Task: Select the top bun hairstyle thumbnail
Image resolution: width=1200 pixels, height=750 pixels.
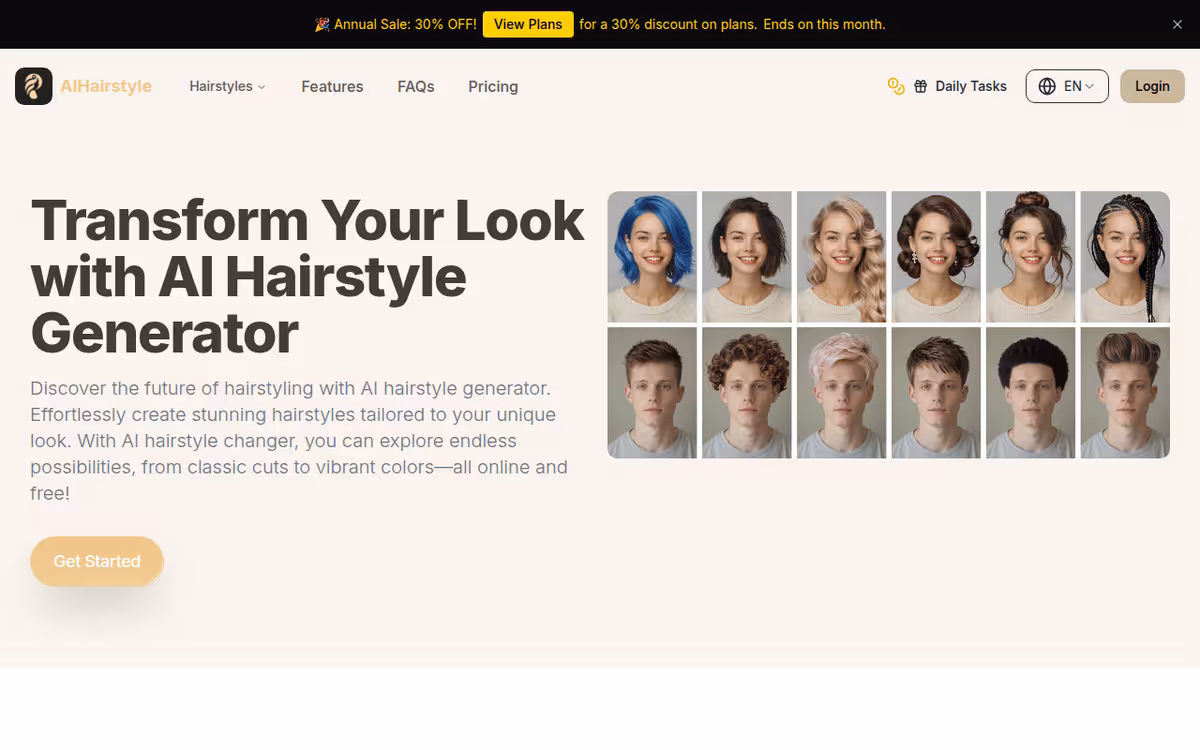Action: pos(1031,257)
